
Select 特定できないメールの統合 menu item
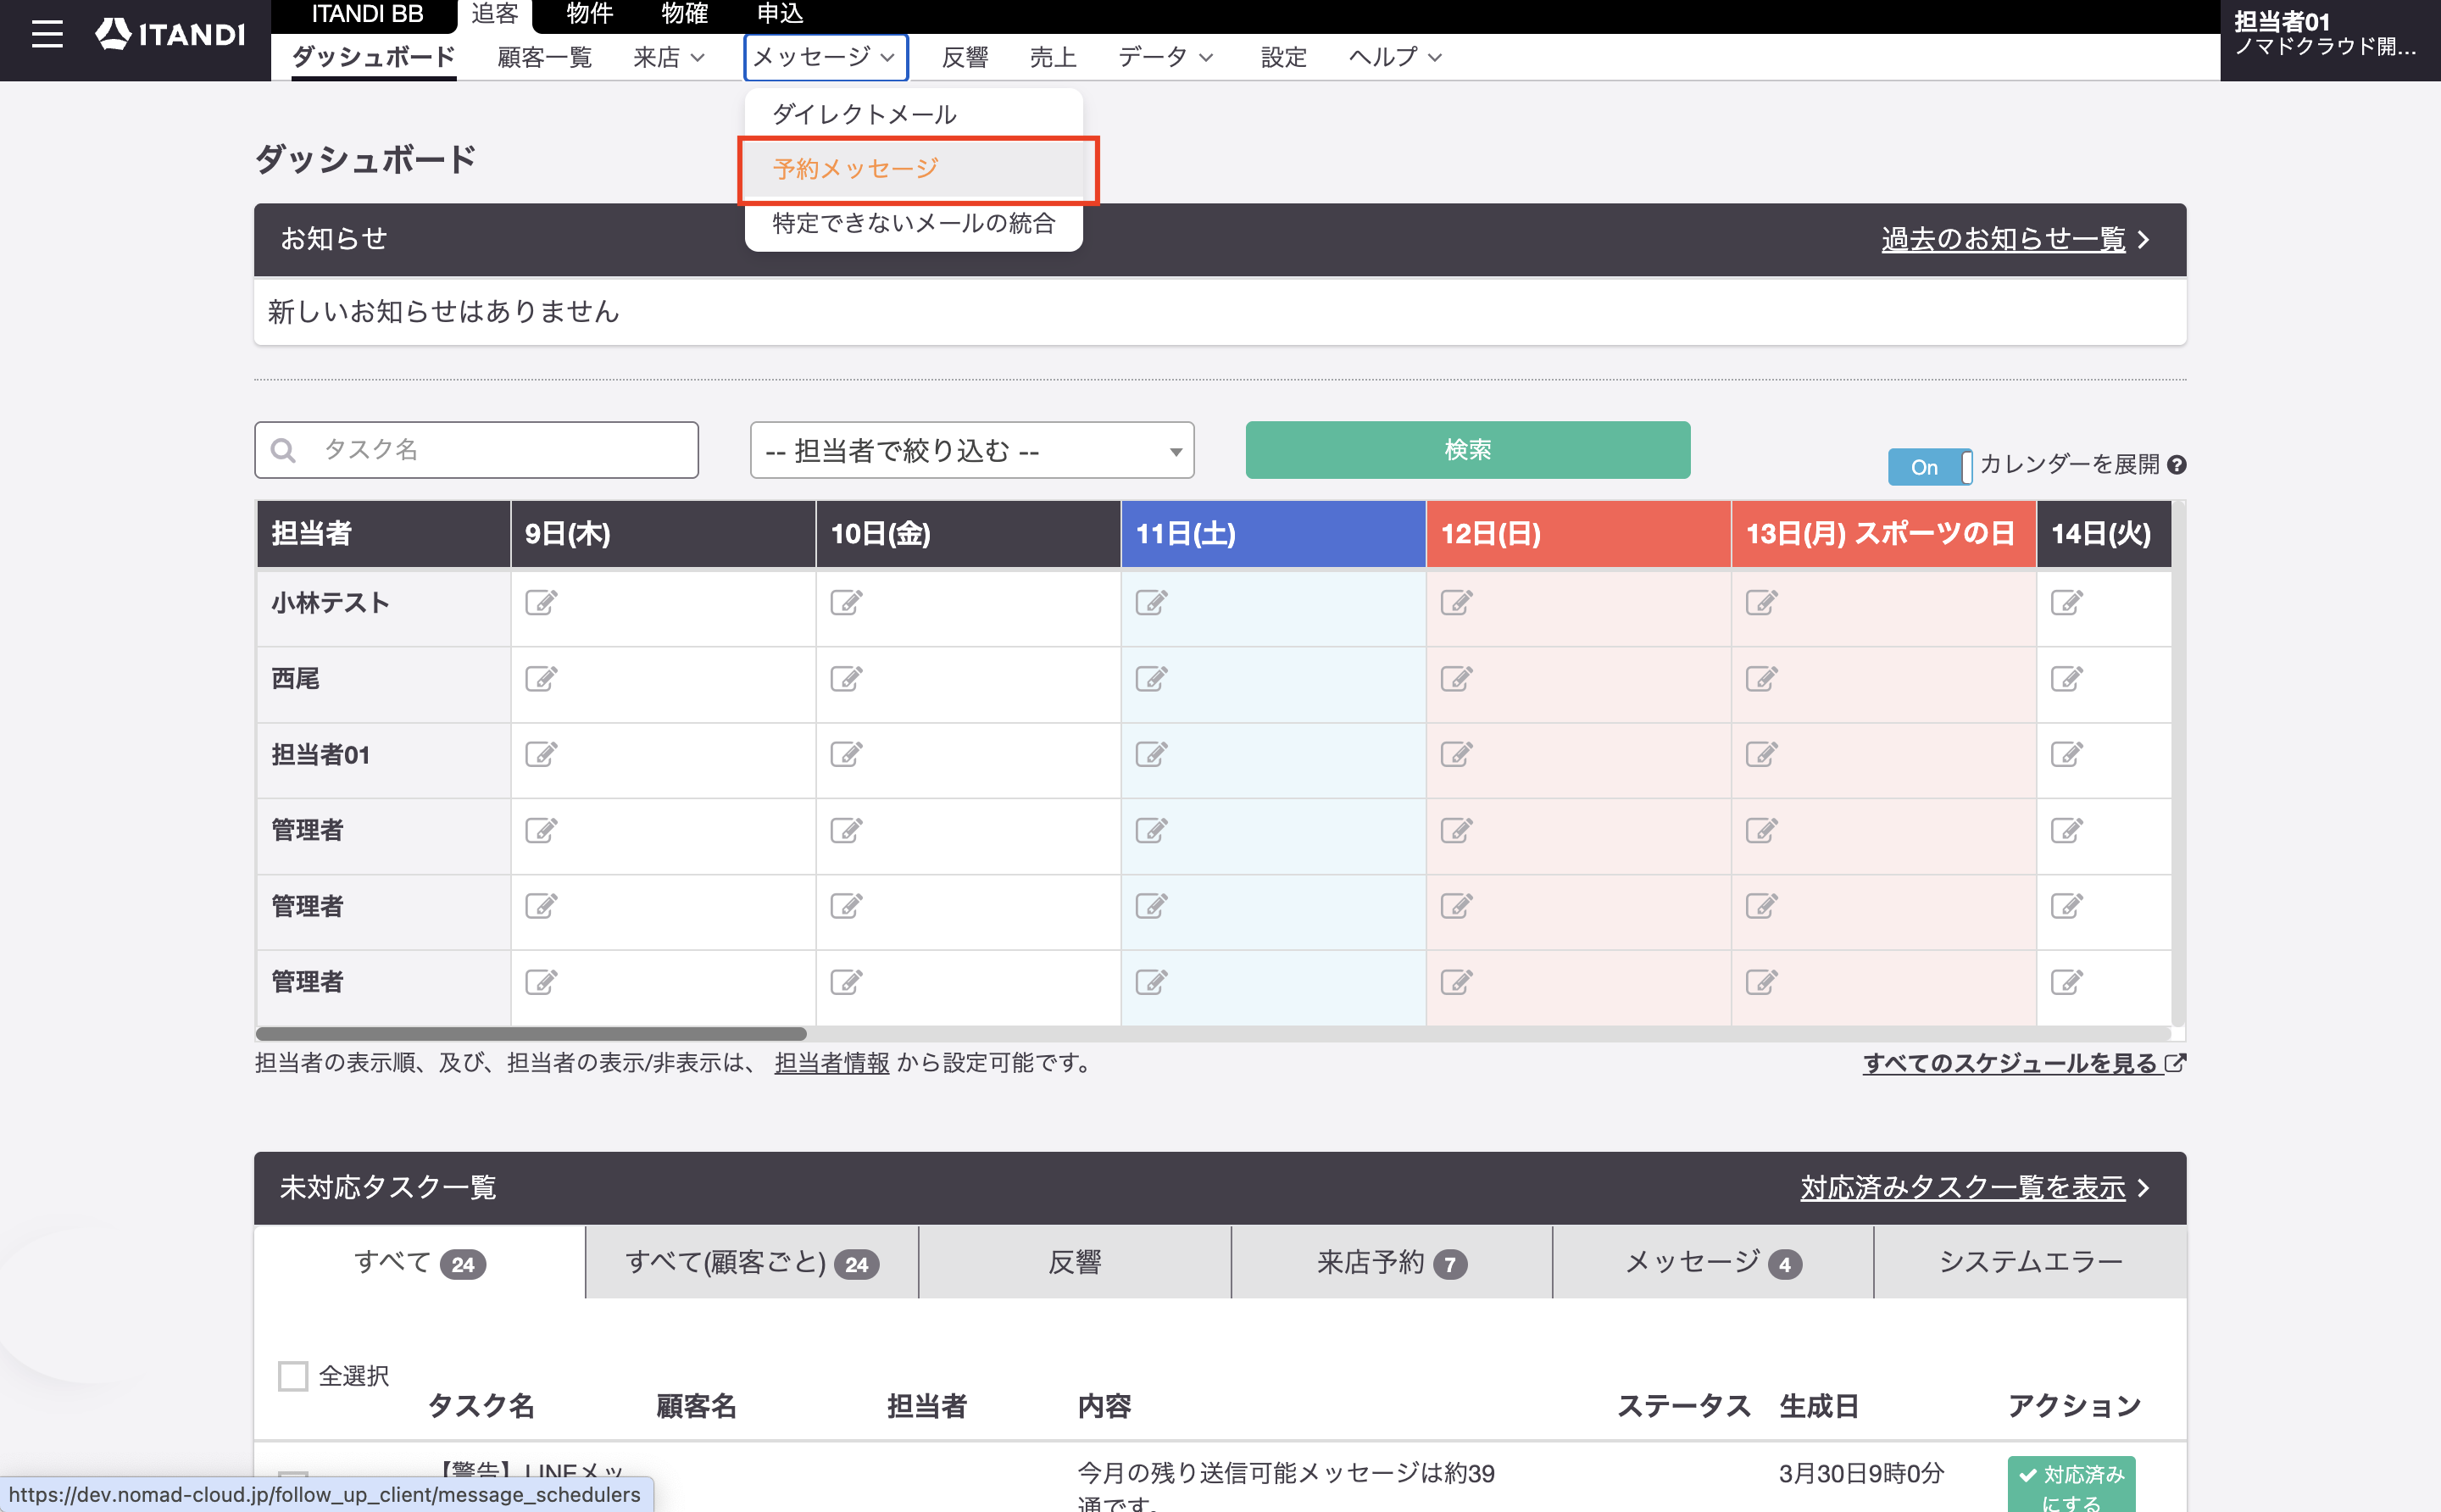tap(913, 223)
